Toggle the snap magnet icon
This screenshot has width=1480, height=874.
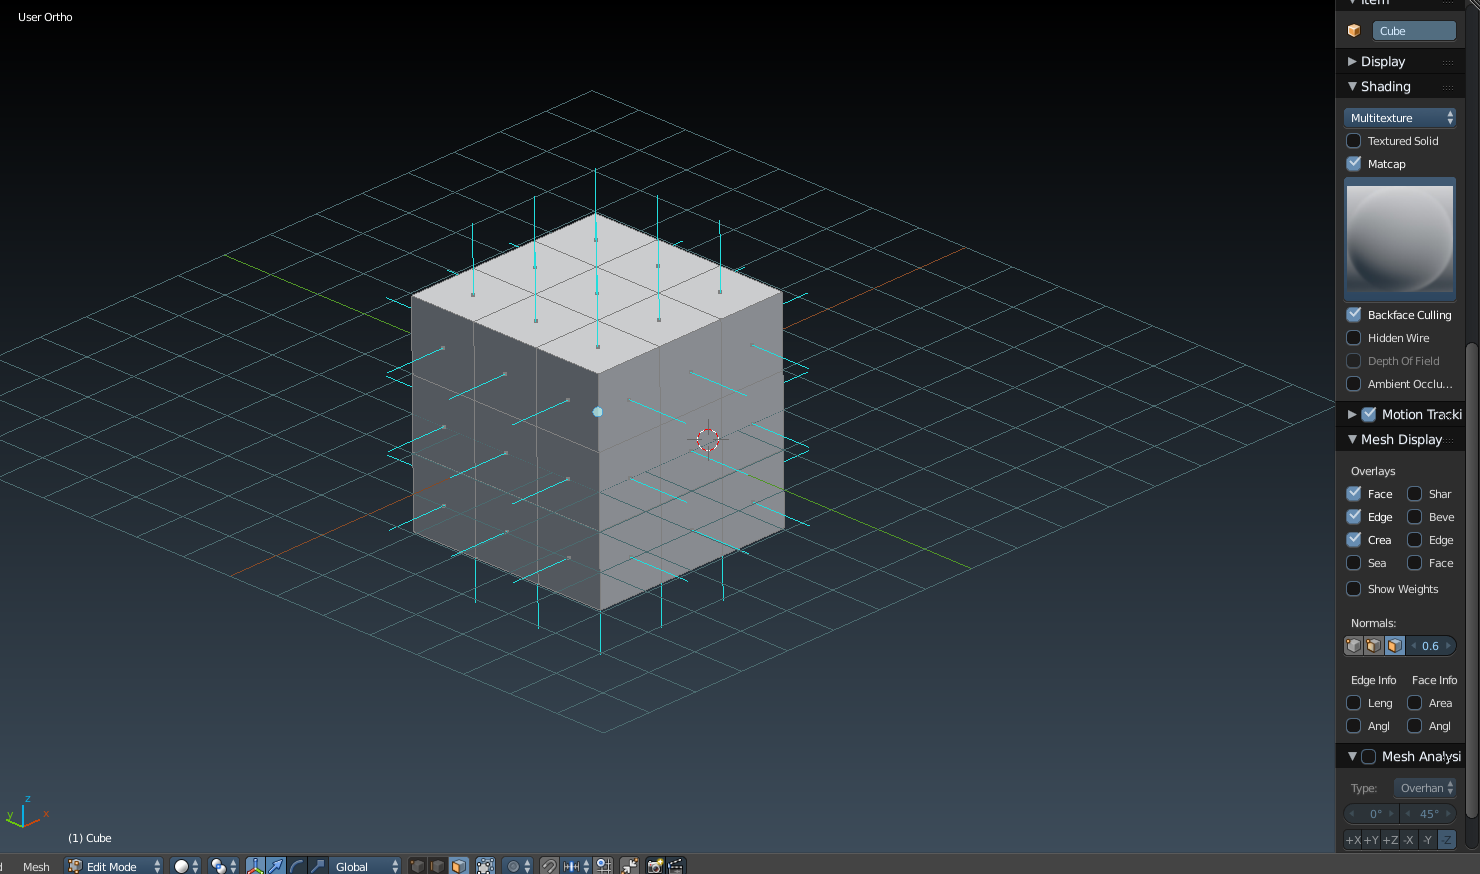tap(549, 866)
